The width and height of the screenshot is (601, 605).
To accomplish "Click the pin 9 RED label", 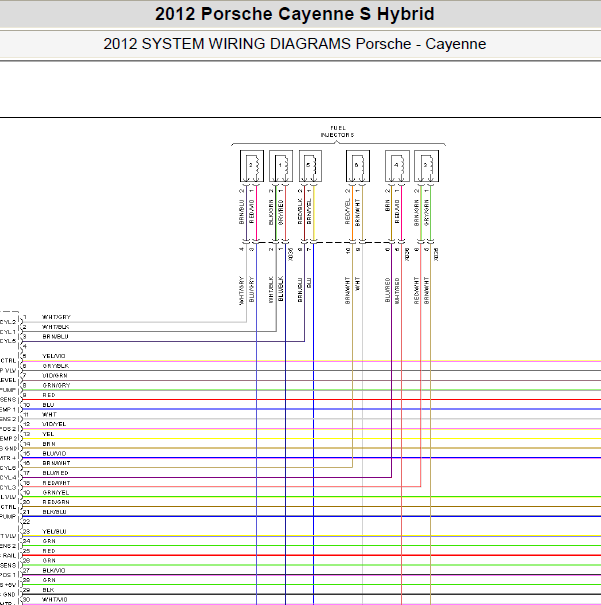I will pos(49,395).
